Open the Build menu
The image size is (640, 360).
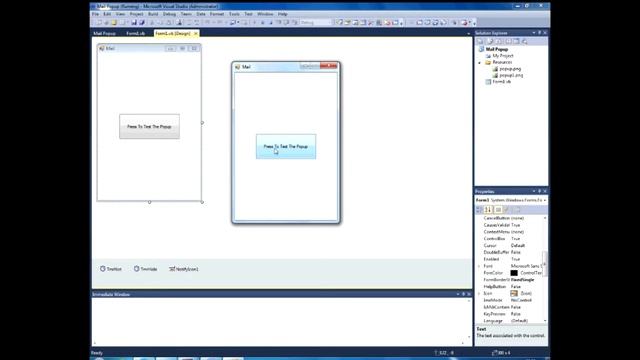(153, 14)
